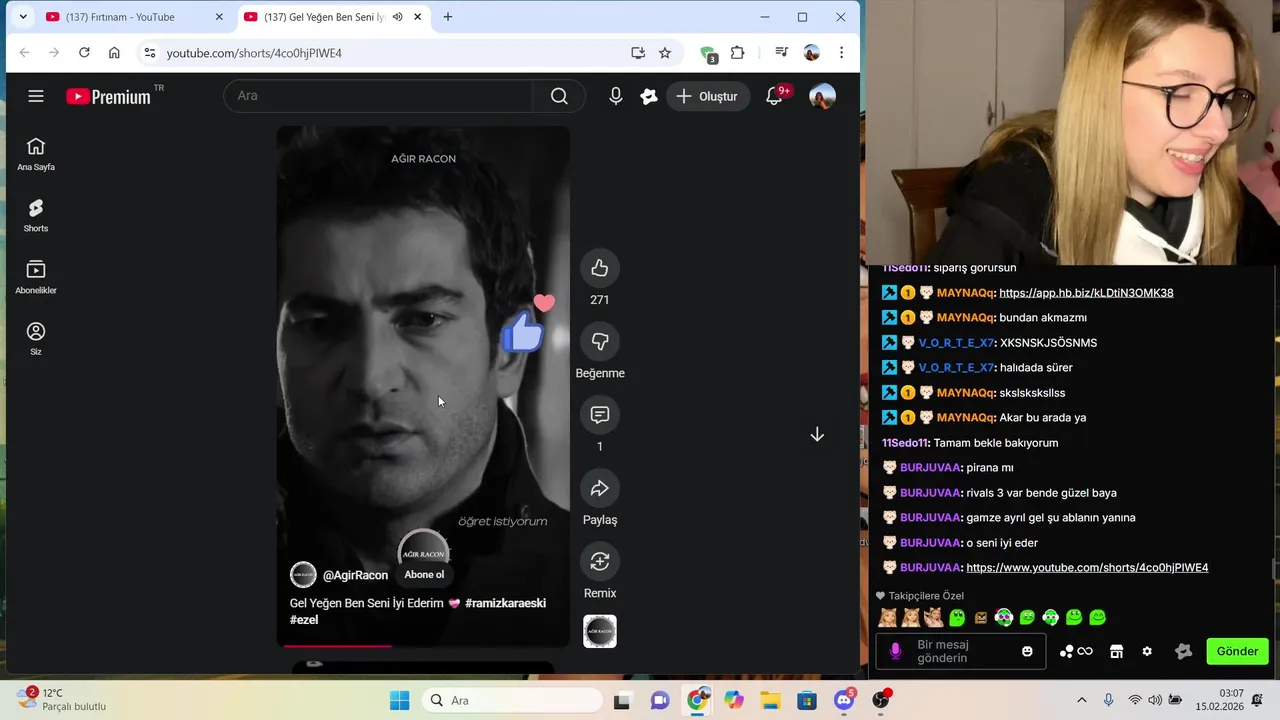Screen dimensions: 1280x720
Task: Click 11Sedo11 username in "Tamam bekle bakıyorum"
Action: coord(906,443)
